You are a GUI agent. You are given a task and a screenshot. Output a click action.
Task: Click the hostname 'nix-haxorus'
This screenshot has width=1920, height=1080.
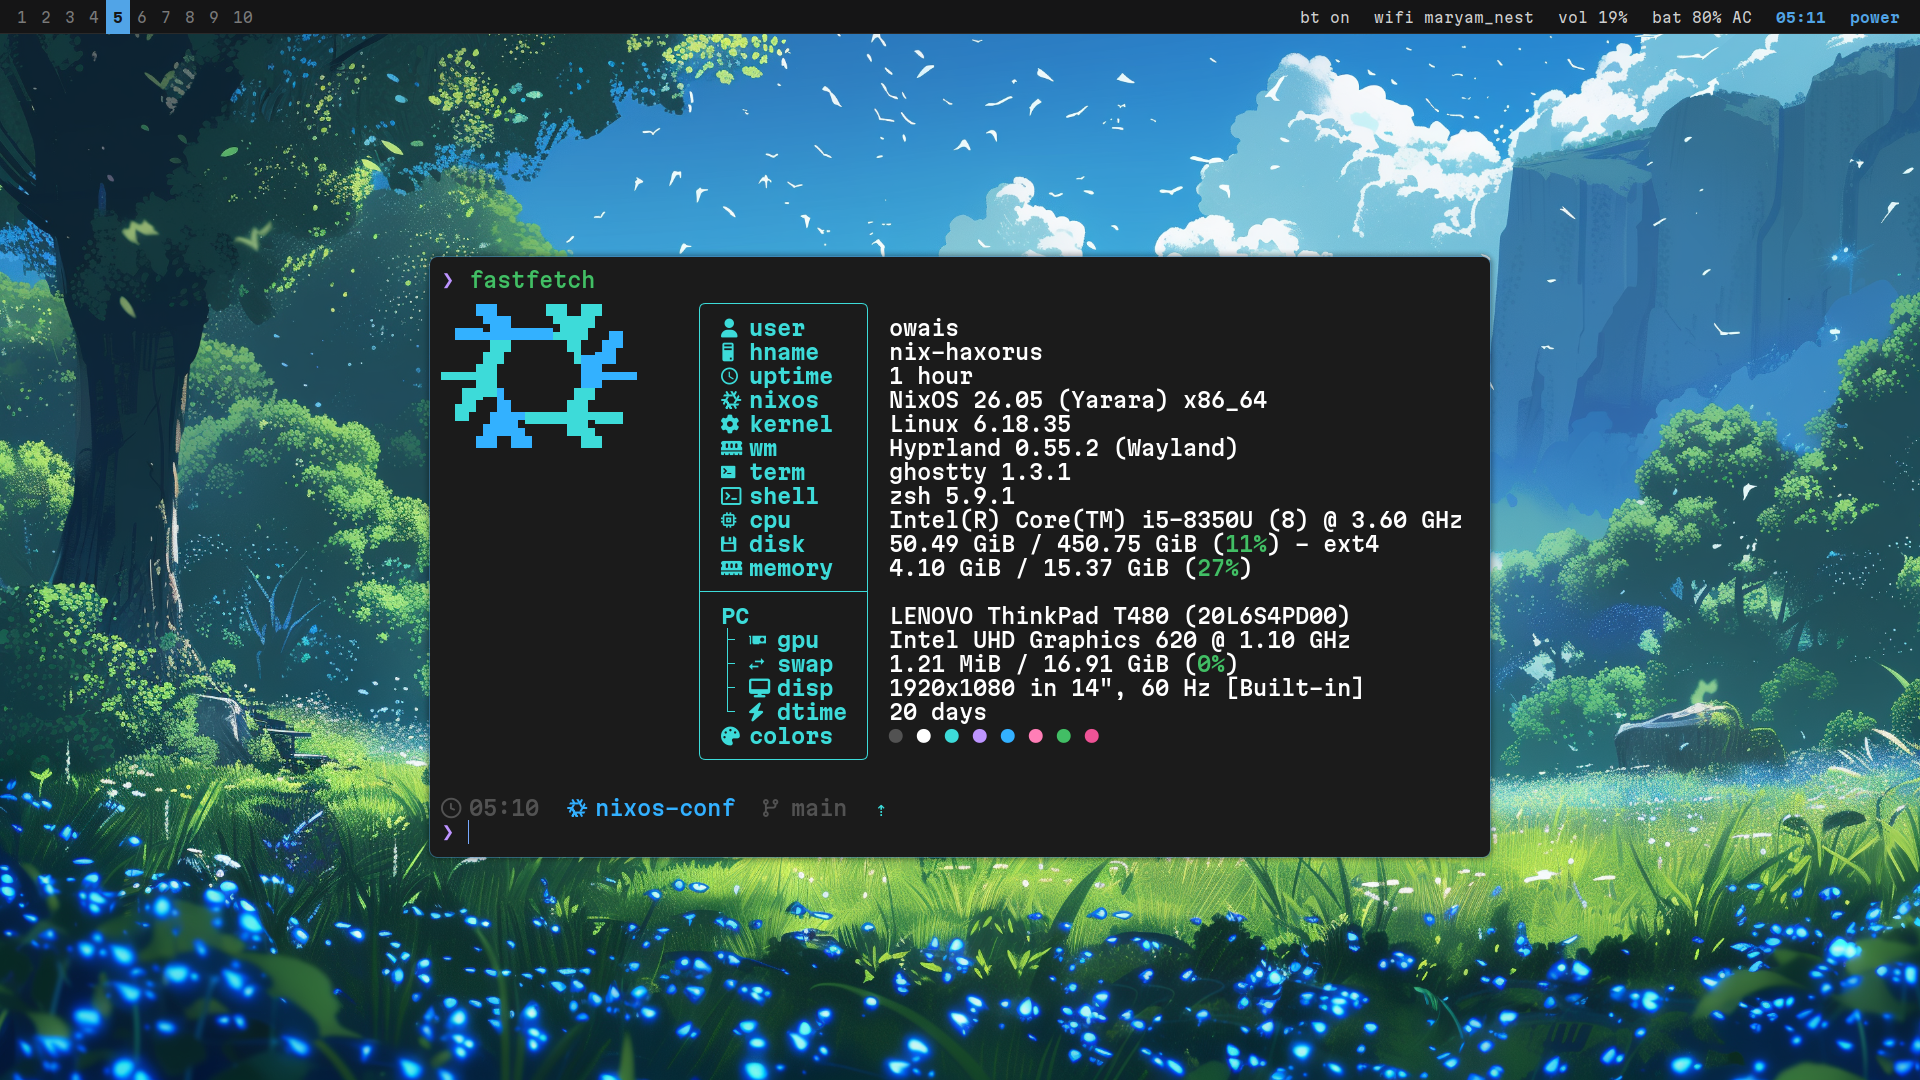[966, 352]
